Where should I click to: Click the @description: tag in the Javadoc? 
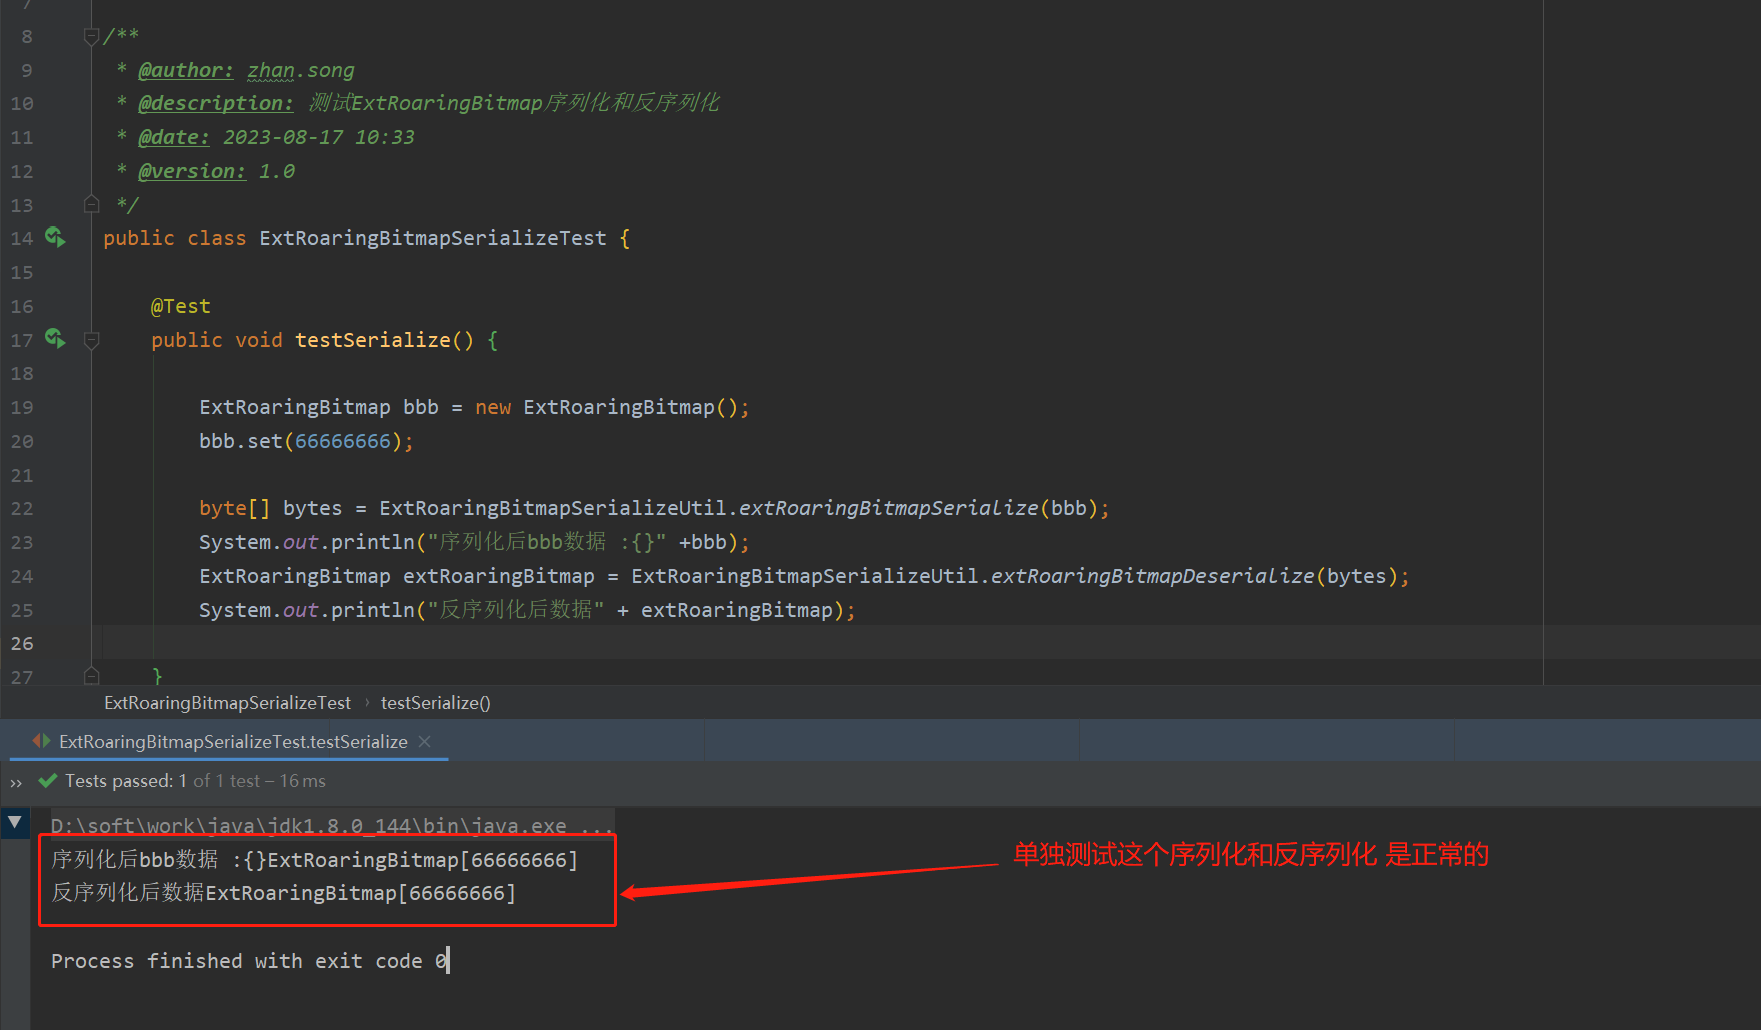point(216,103)
